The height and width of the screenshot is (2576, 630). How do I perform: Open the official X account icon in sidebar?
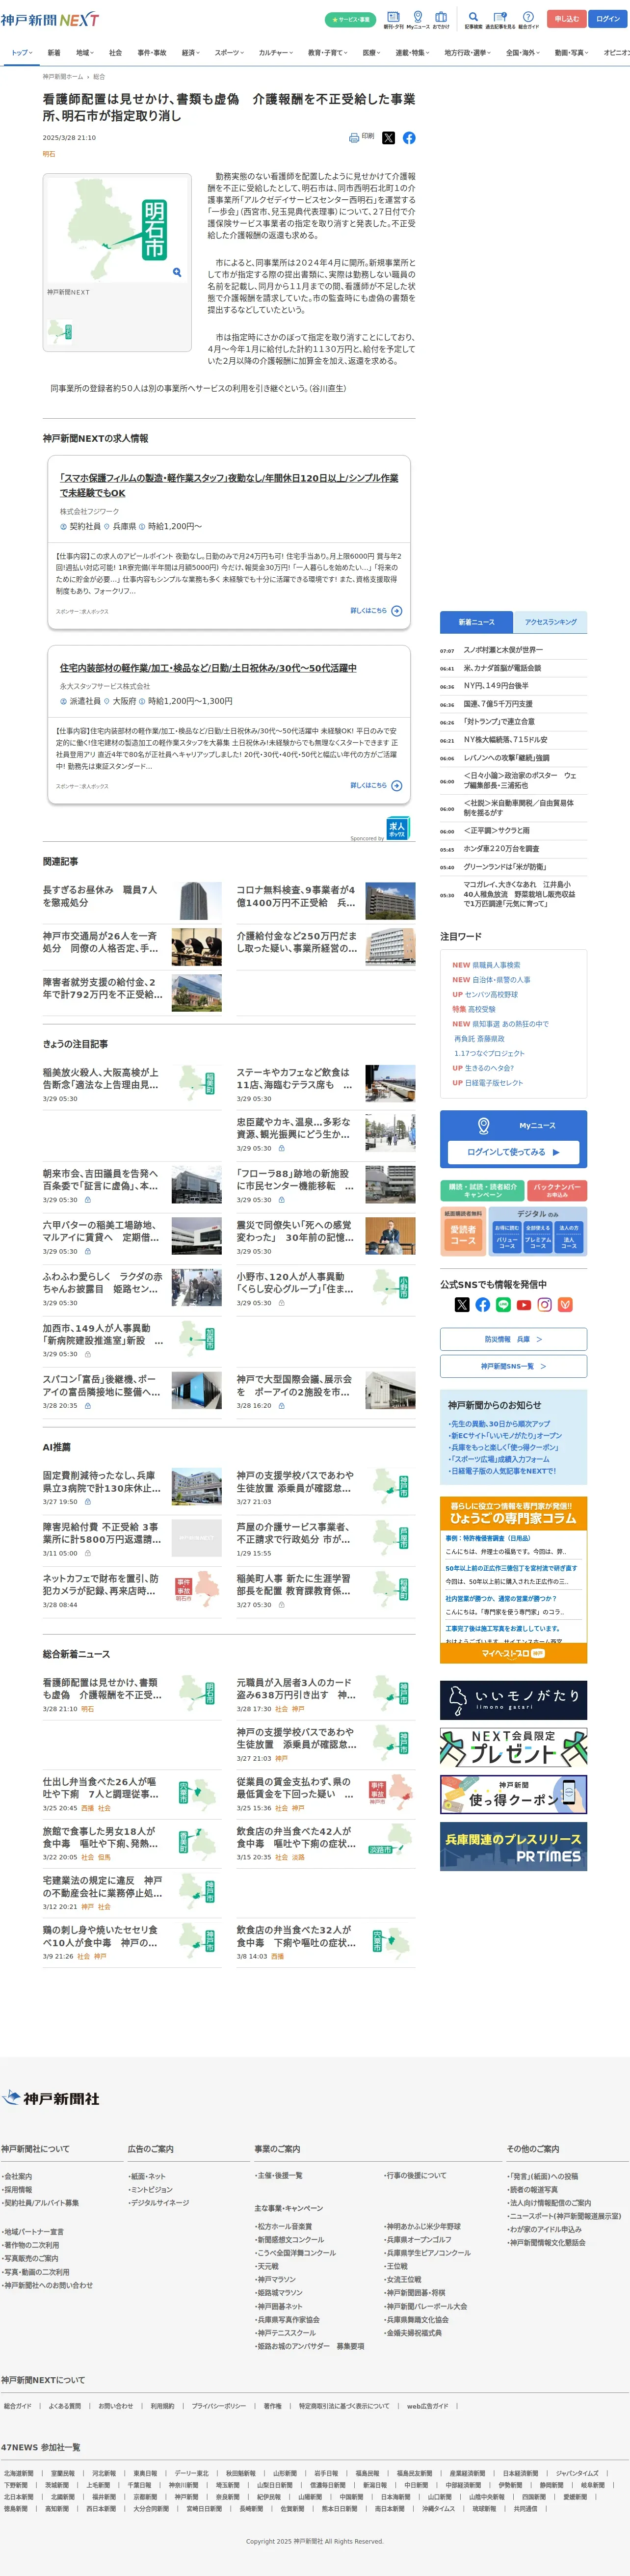pos(462,1304)
